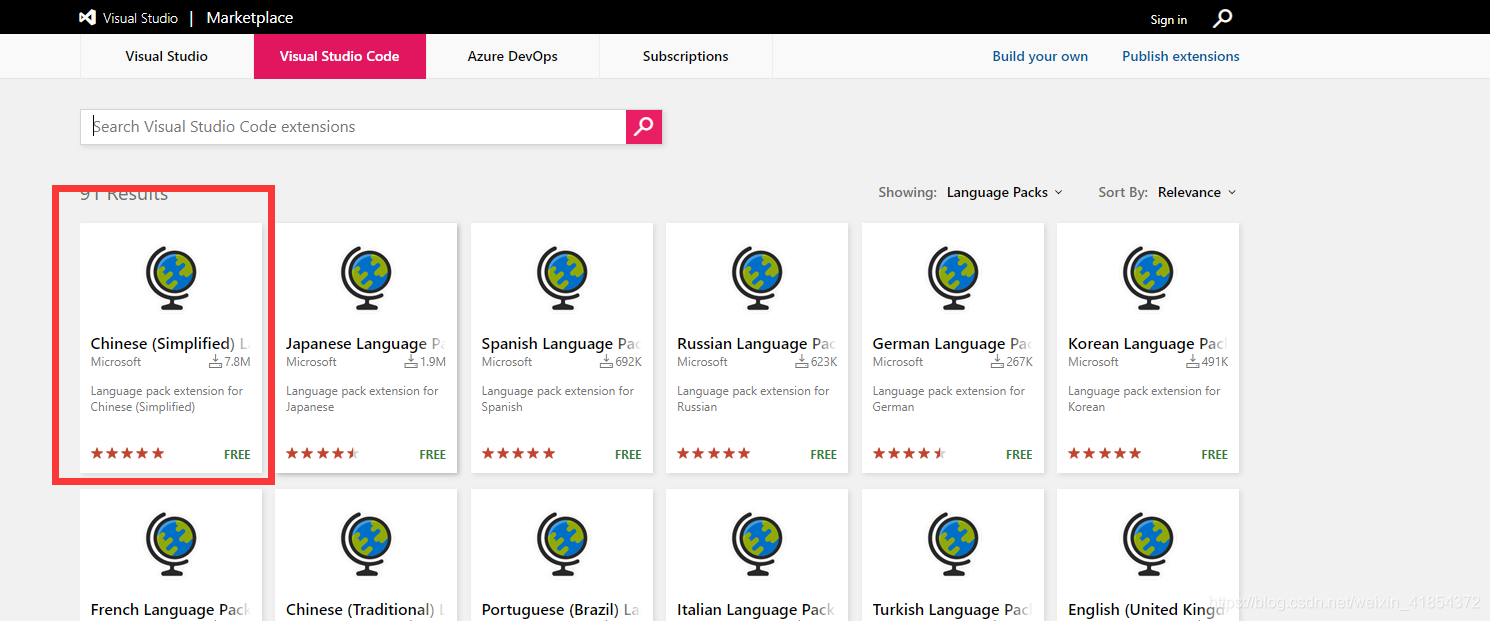Click the Microsoft publisher under Korean Language Pack

[1093, 362]
